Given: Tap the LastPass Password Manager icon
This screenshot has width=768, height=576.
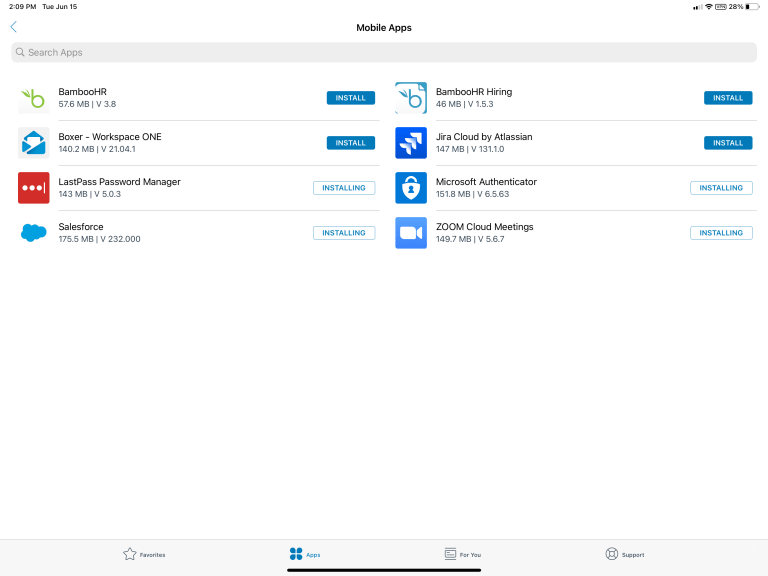Looking at the screenshot, I should point(33,188).
